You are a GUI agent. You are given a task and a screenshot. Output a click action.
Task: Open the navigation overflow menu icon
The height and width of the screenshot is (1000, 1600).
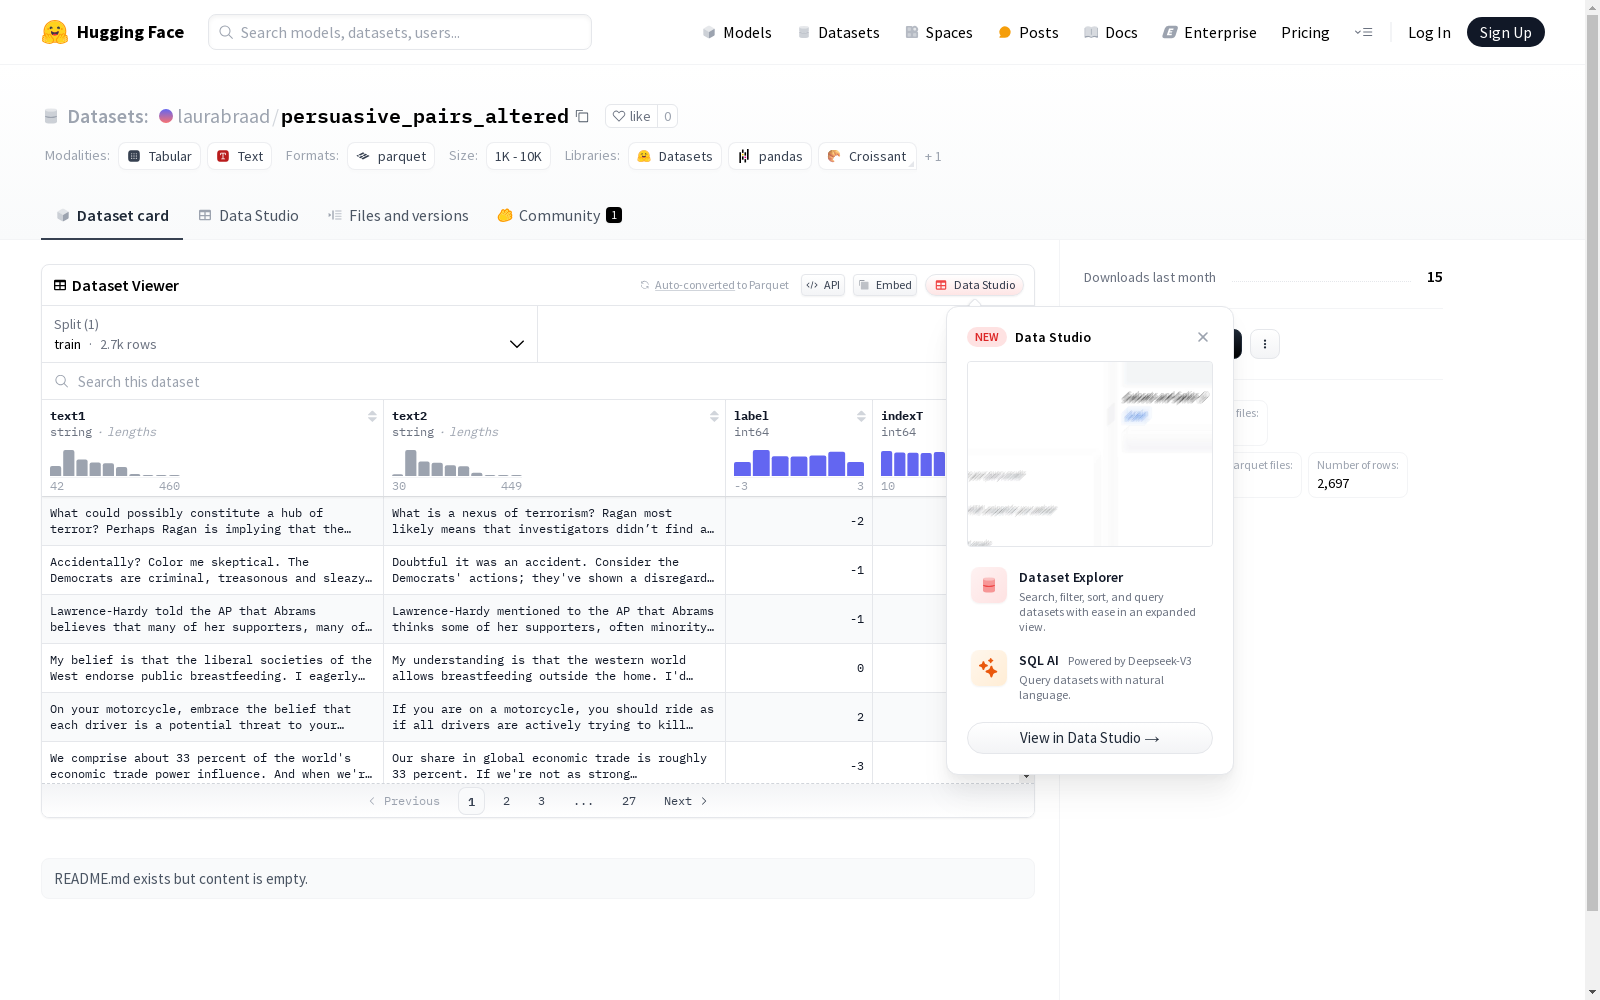point(1363,32)
